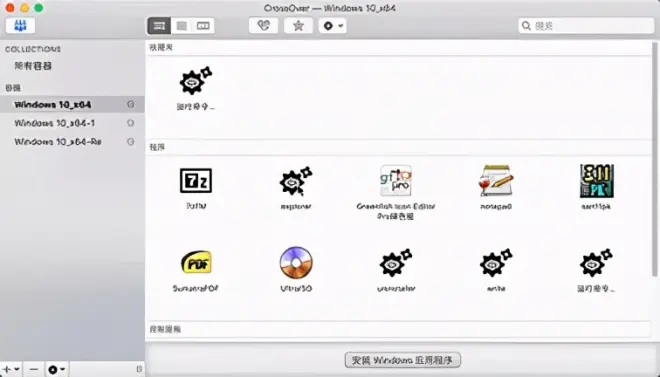This screenshot has width=660, height=377.
Task: Open the gear actions dropdown in toolbar
Action: 333,26
